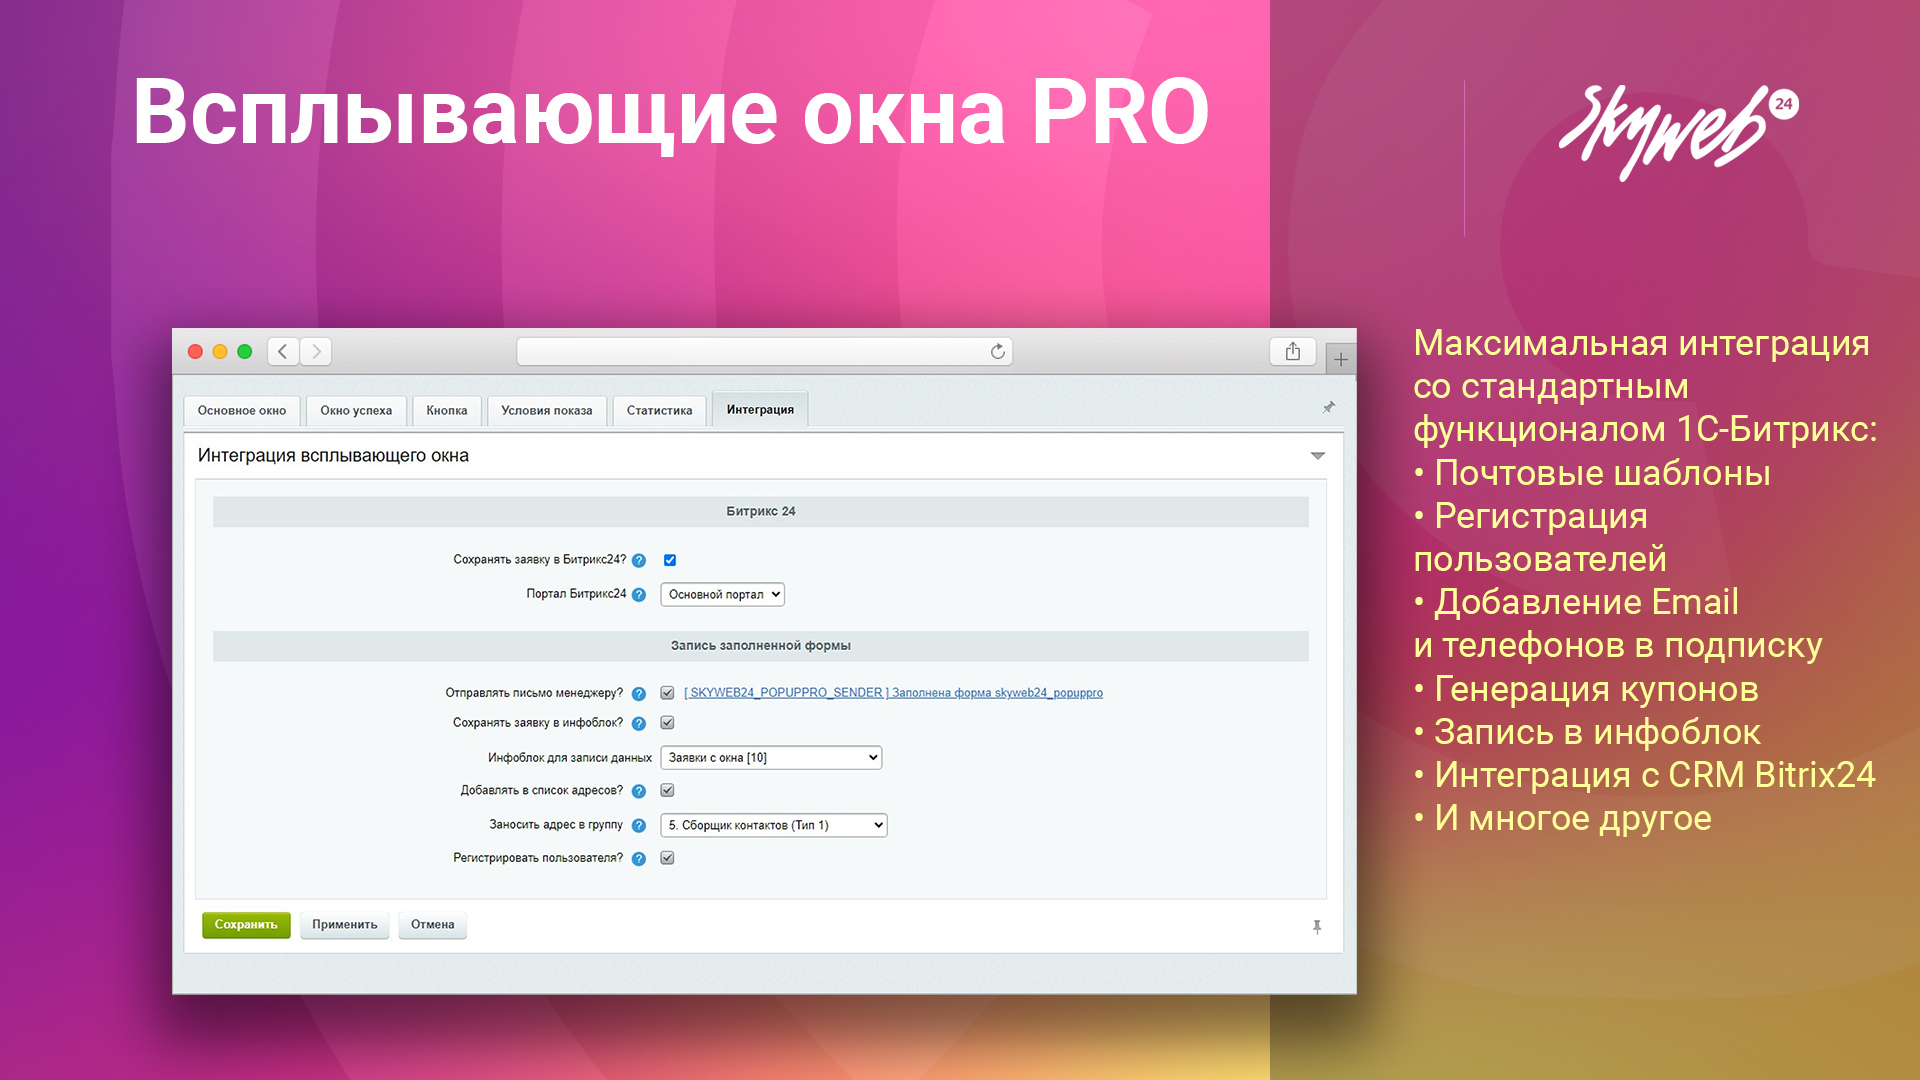Screen dimensions: 1920x1080
Task: Switch to the Статистика tab
Action: pyautogui.click(x=659, y=410)
